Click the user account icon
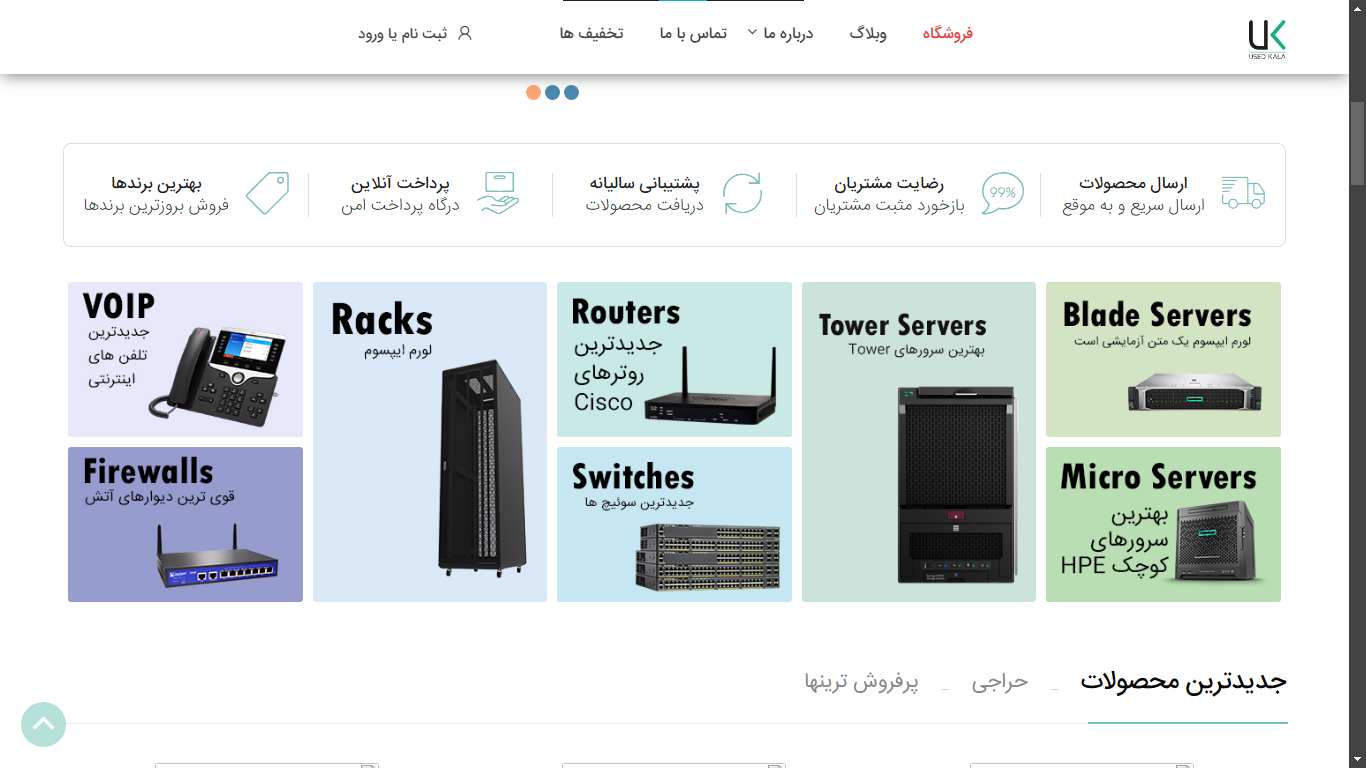1366x768 pixels. 464,33
